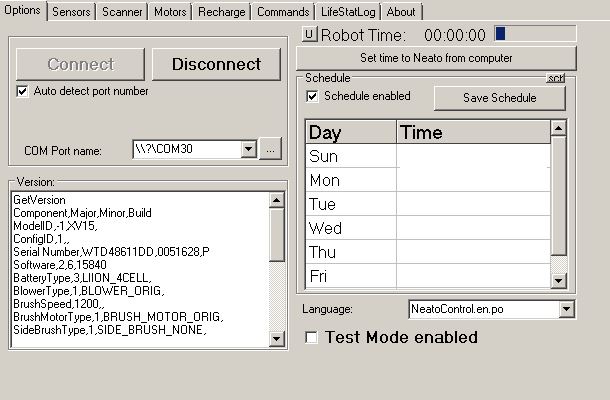The image size is (610, 400).
Task: Toggle the Auto detect port number checkbox
Action: [23, 91]
